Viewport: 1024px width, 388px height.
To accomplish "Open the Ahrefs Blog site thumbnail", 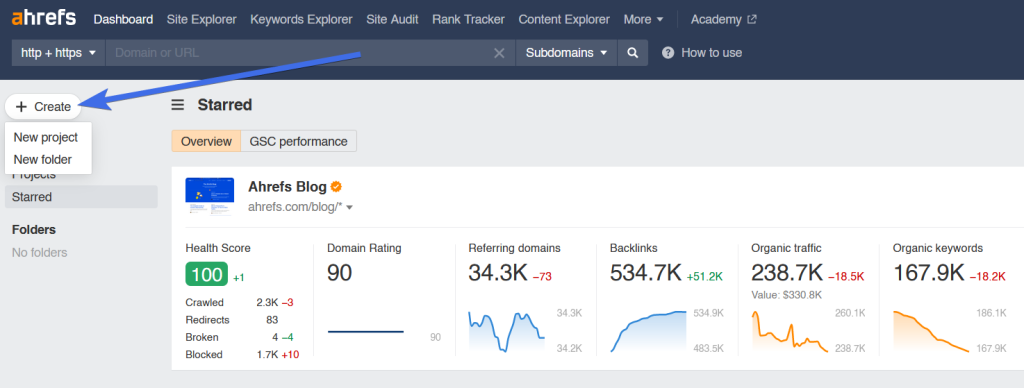I will pyautogui.click(x=209, y=197).
